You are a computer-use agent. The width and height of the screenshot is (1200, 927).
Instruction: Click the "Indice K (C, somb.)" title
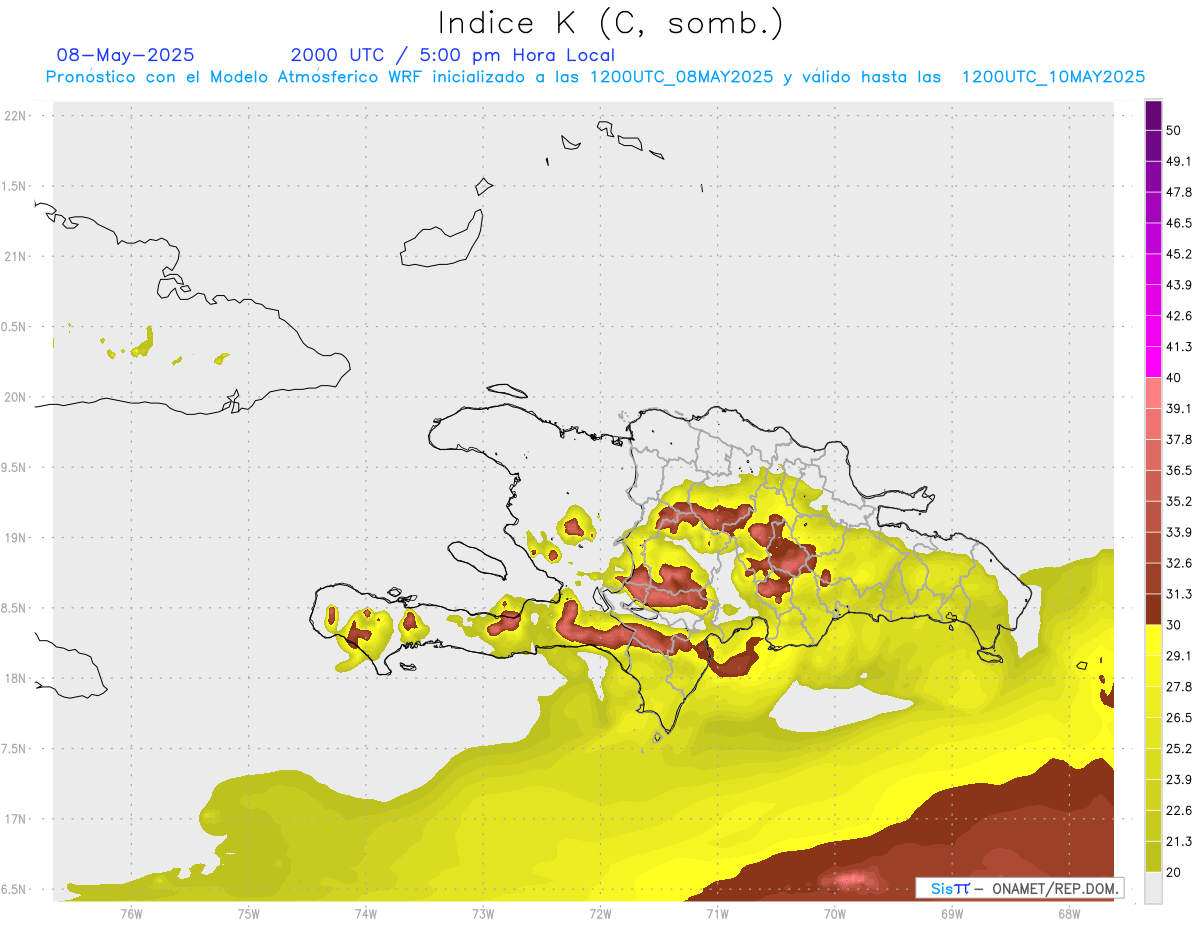611,23
